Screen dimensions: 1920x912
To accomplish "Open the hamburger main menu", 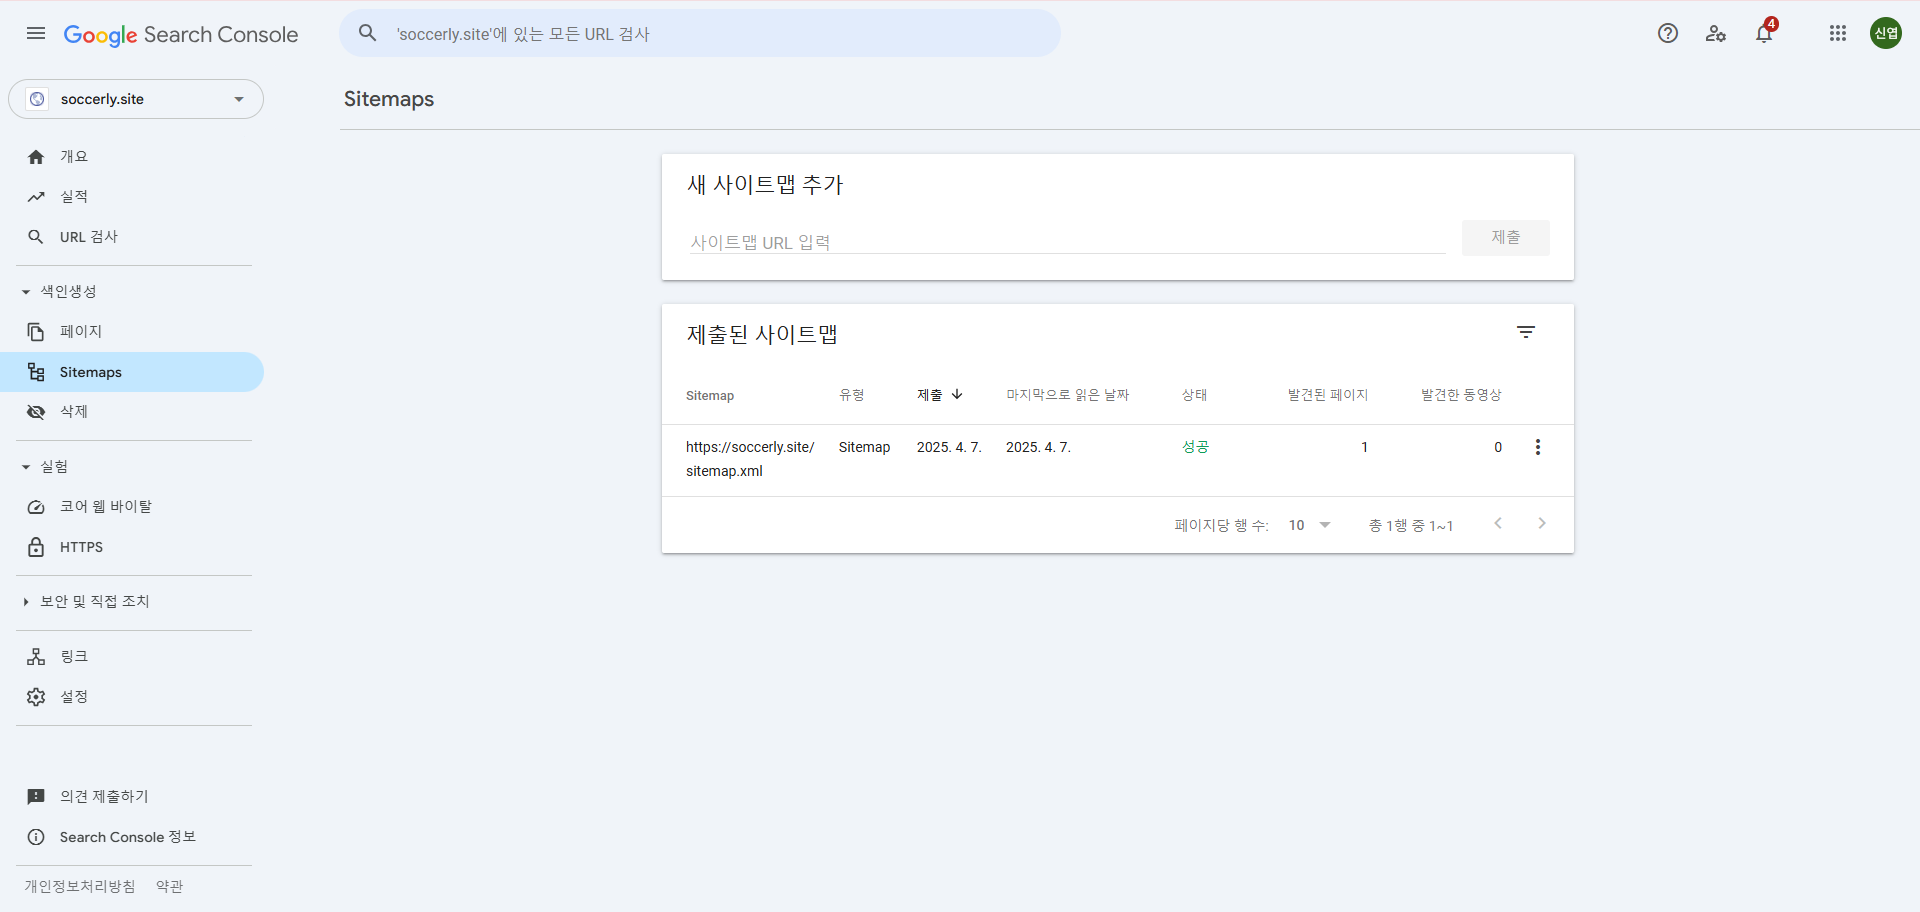I will coord(36,34).
